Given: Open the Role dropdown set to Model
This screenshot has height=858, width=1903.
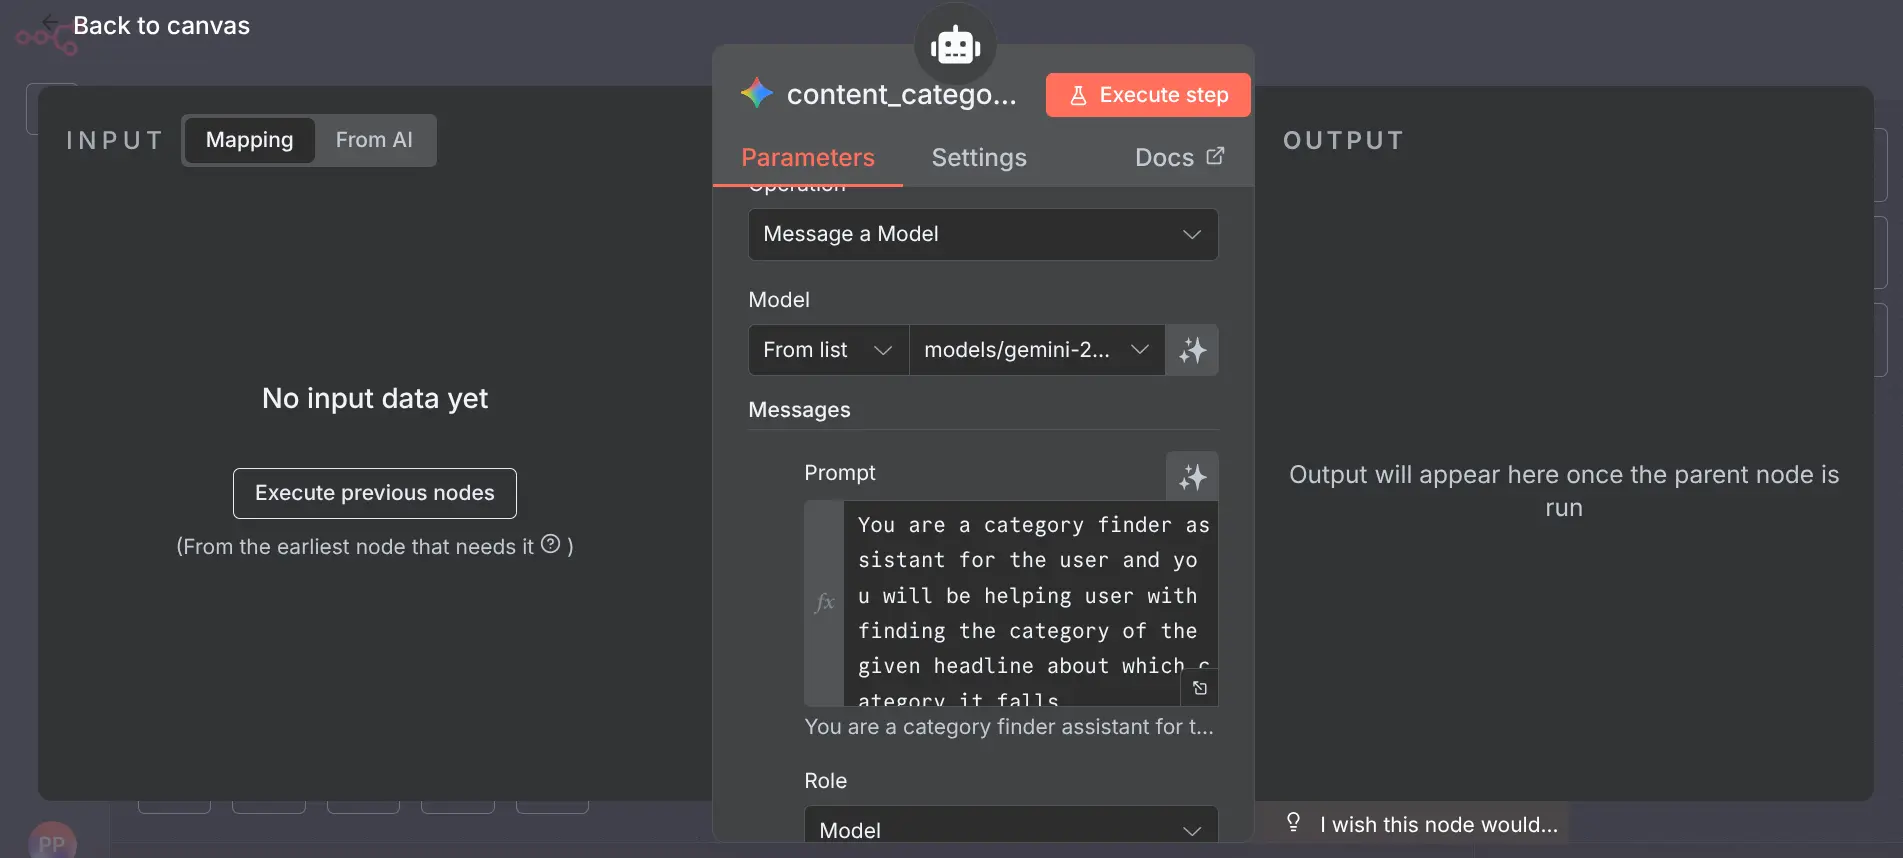Looking at the screenshot, I should [1010, 829].
